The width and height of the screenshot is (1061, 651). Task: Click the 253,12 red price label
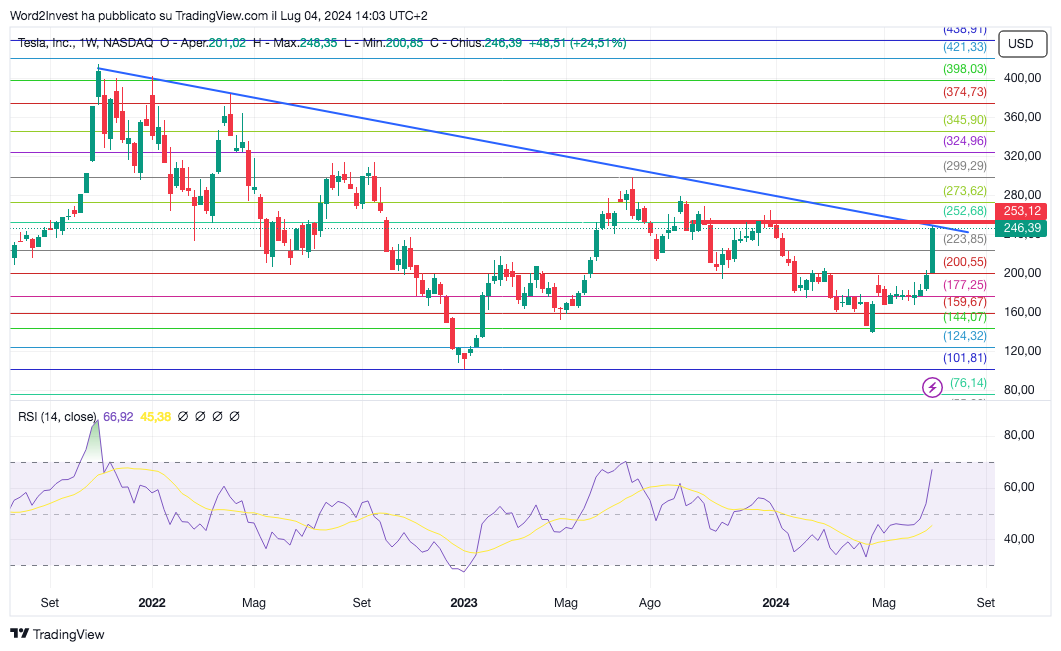pyautogui.click(x=1022, y=211)
